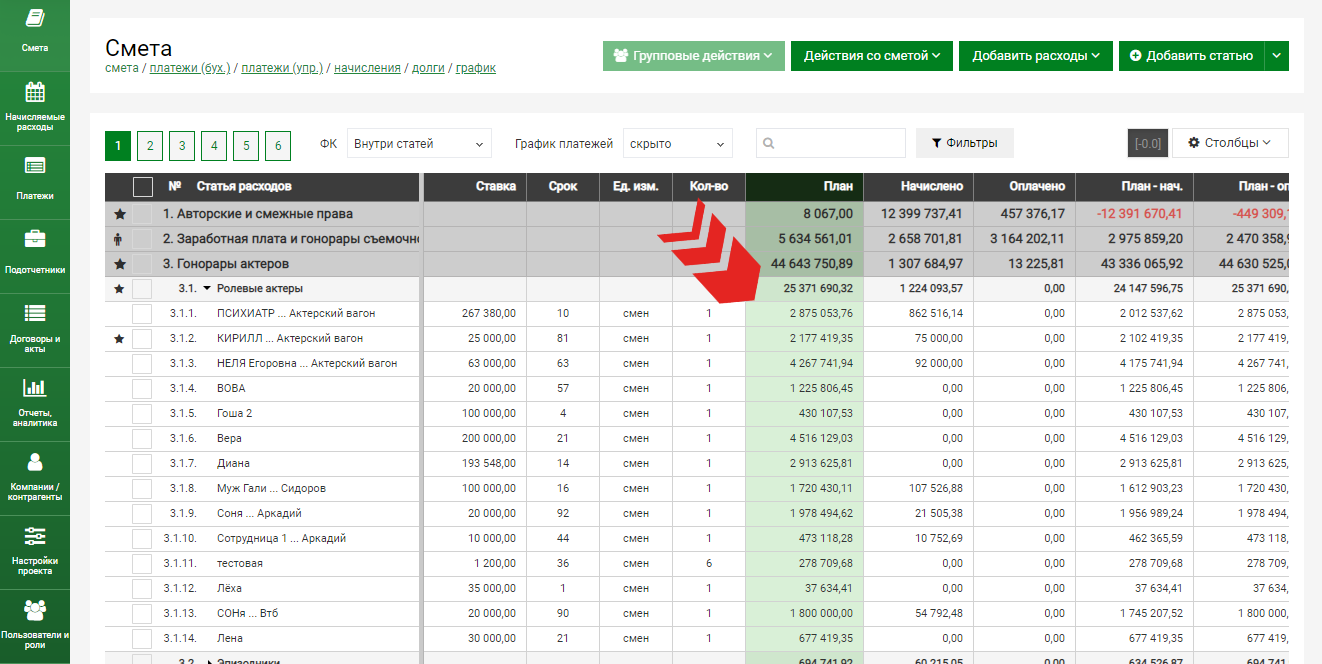1322x664 pixels.
Task: Click the Фильтры button
Action: pyautogui.click(x=964, y=143)
